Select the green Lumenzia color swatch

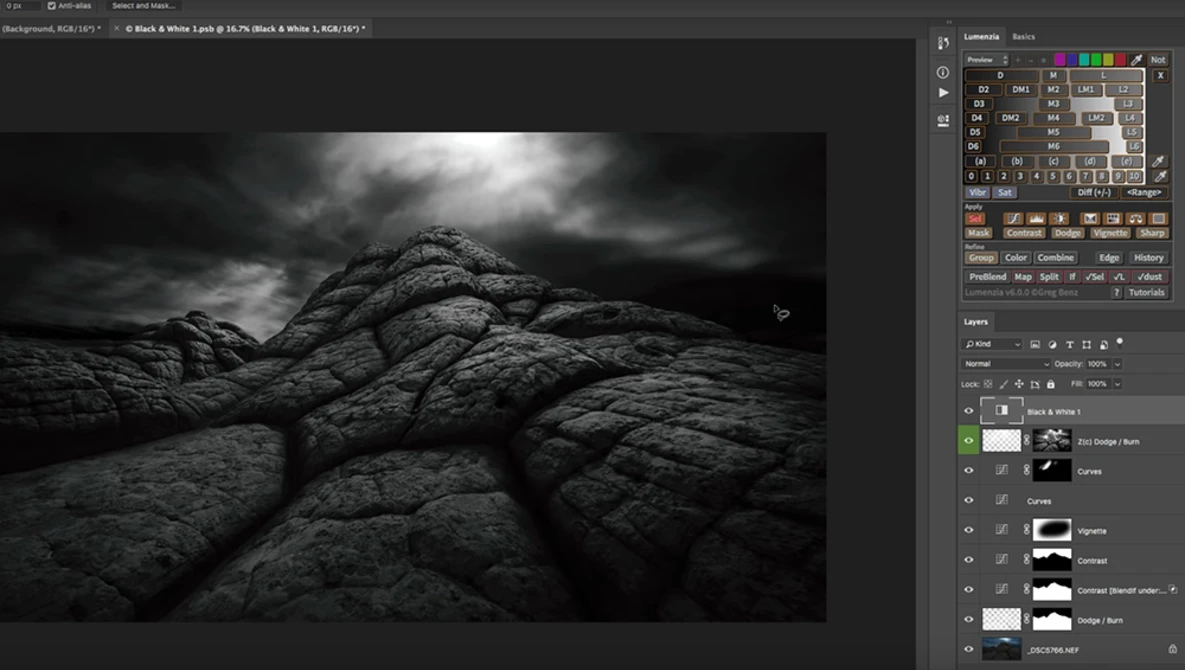1096,60
